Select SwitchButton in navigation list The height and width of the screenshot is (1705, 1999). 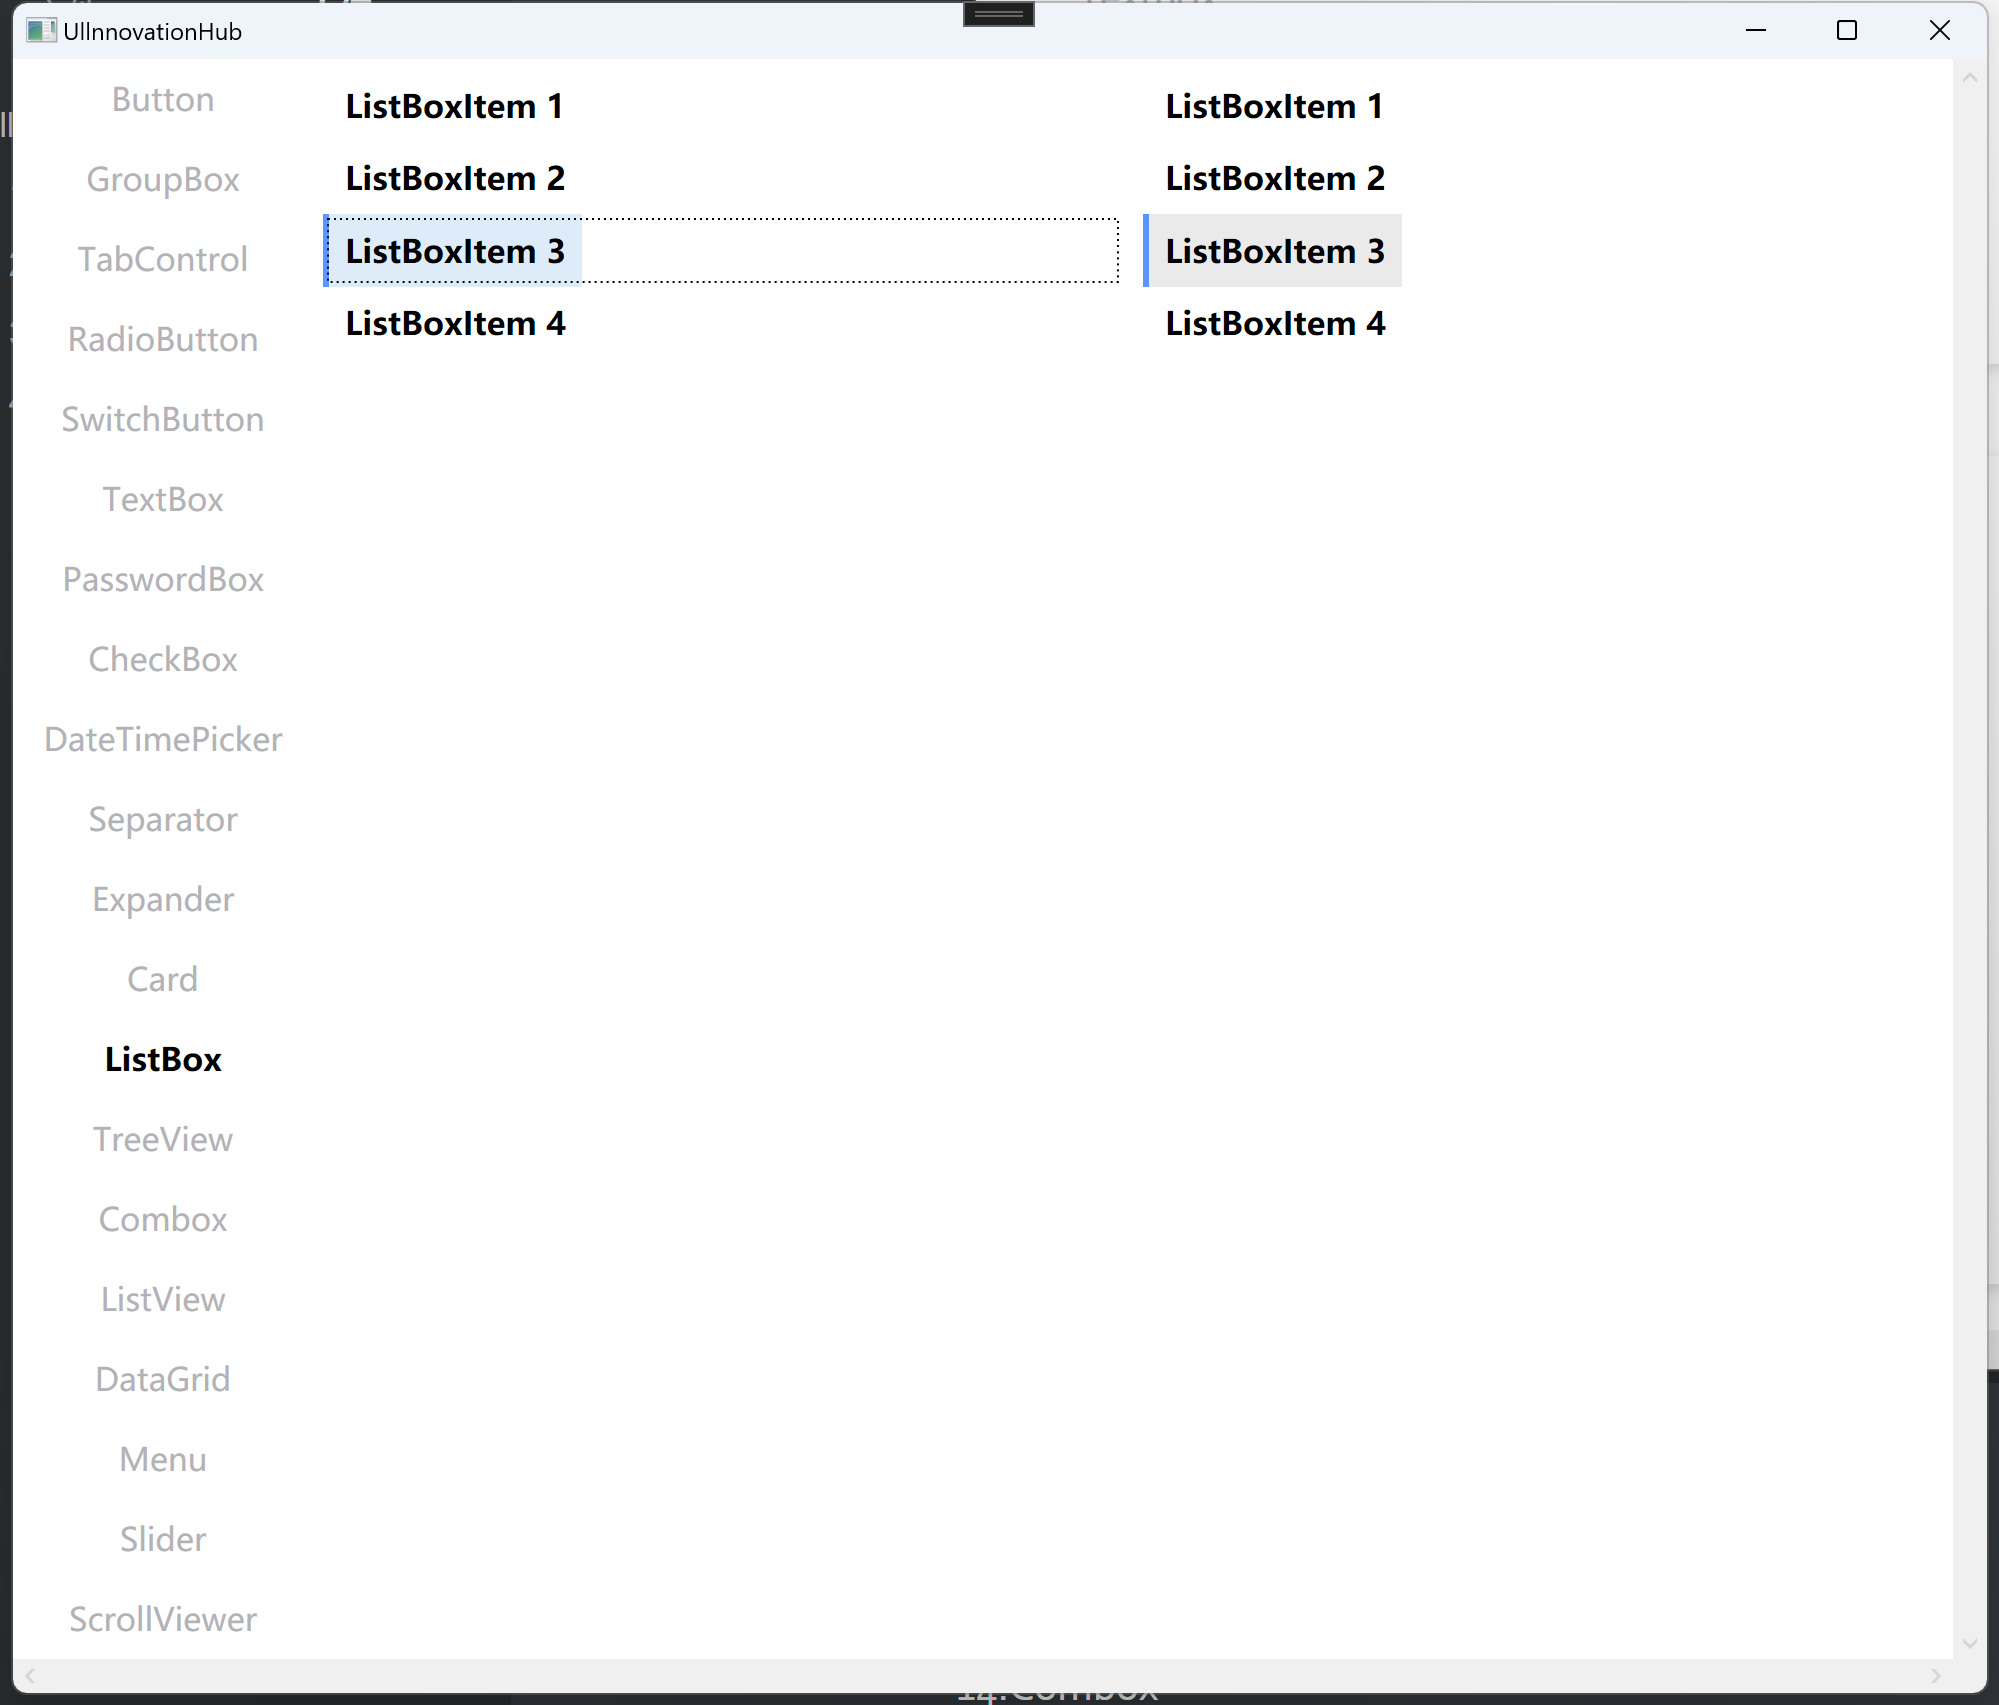pyautogui.click(x=163, y=419)
